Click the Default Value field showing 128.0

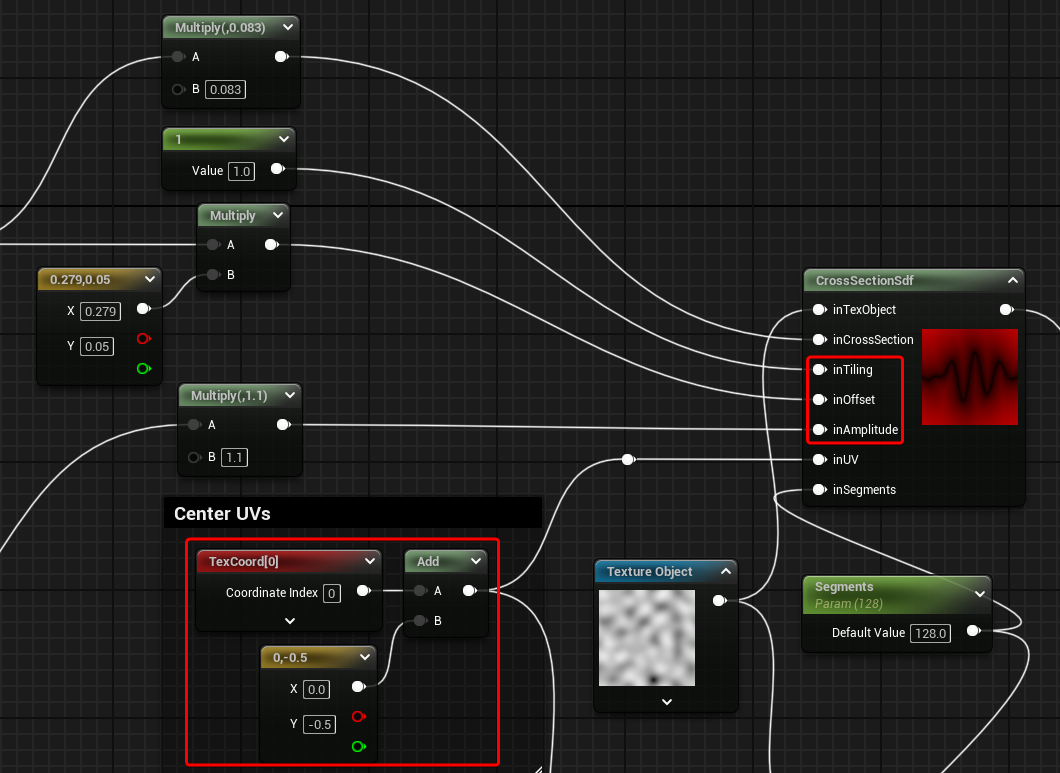click(x=931, y=633)
